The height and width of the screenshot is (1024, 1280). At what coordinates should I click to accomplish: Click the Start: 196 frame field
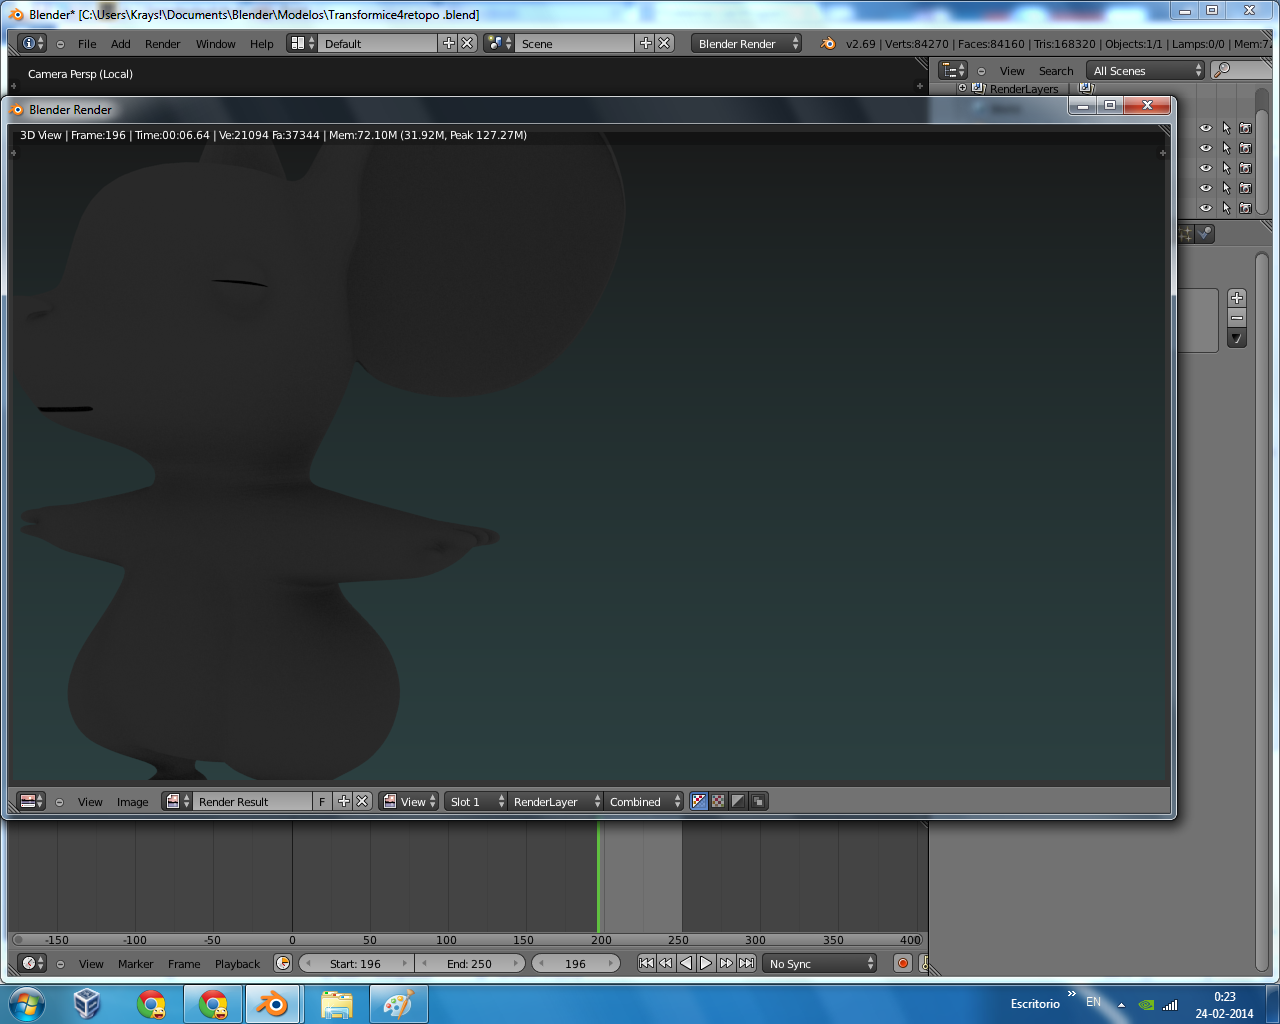point(356,963)
